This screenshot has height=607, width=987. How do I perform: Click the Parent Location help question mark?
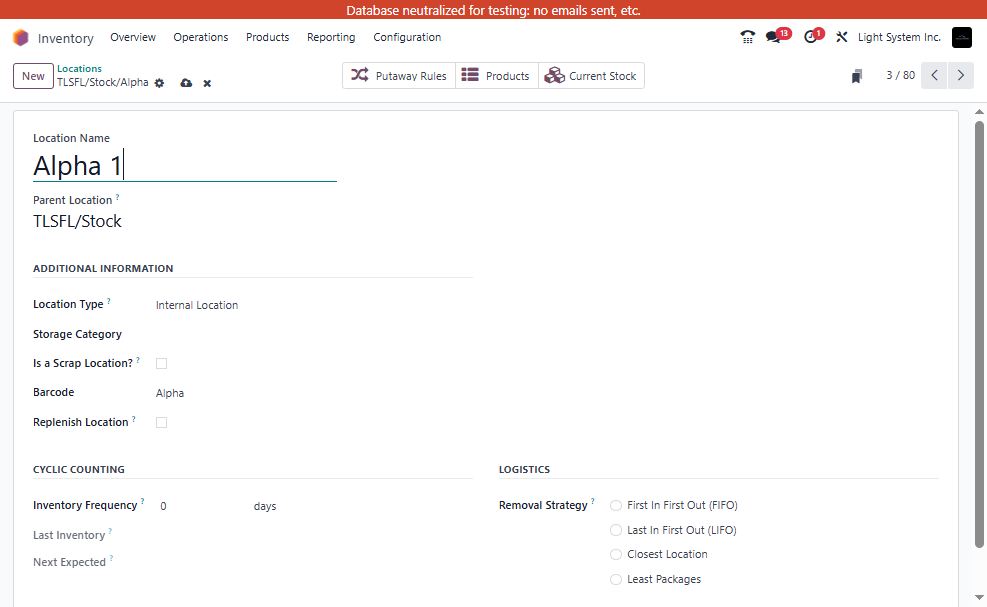[x=117, y=197]
